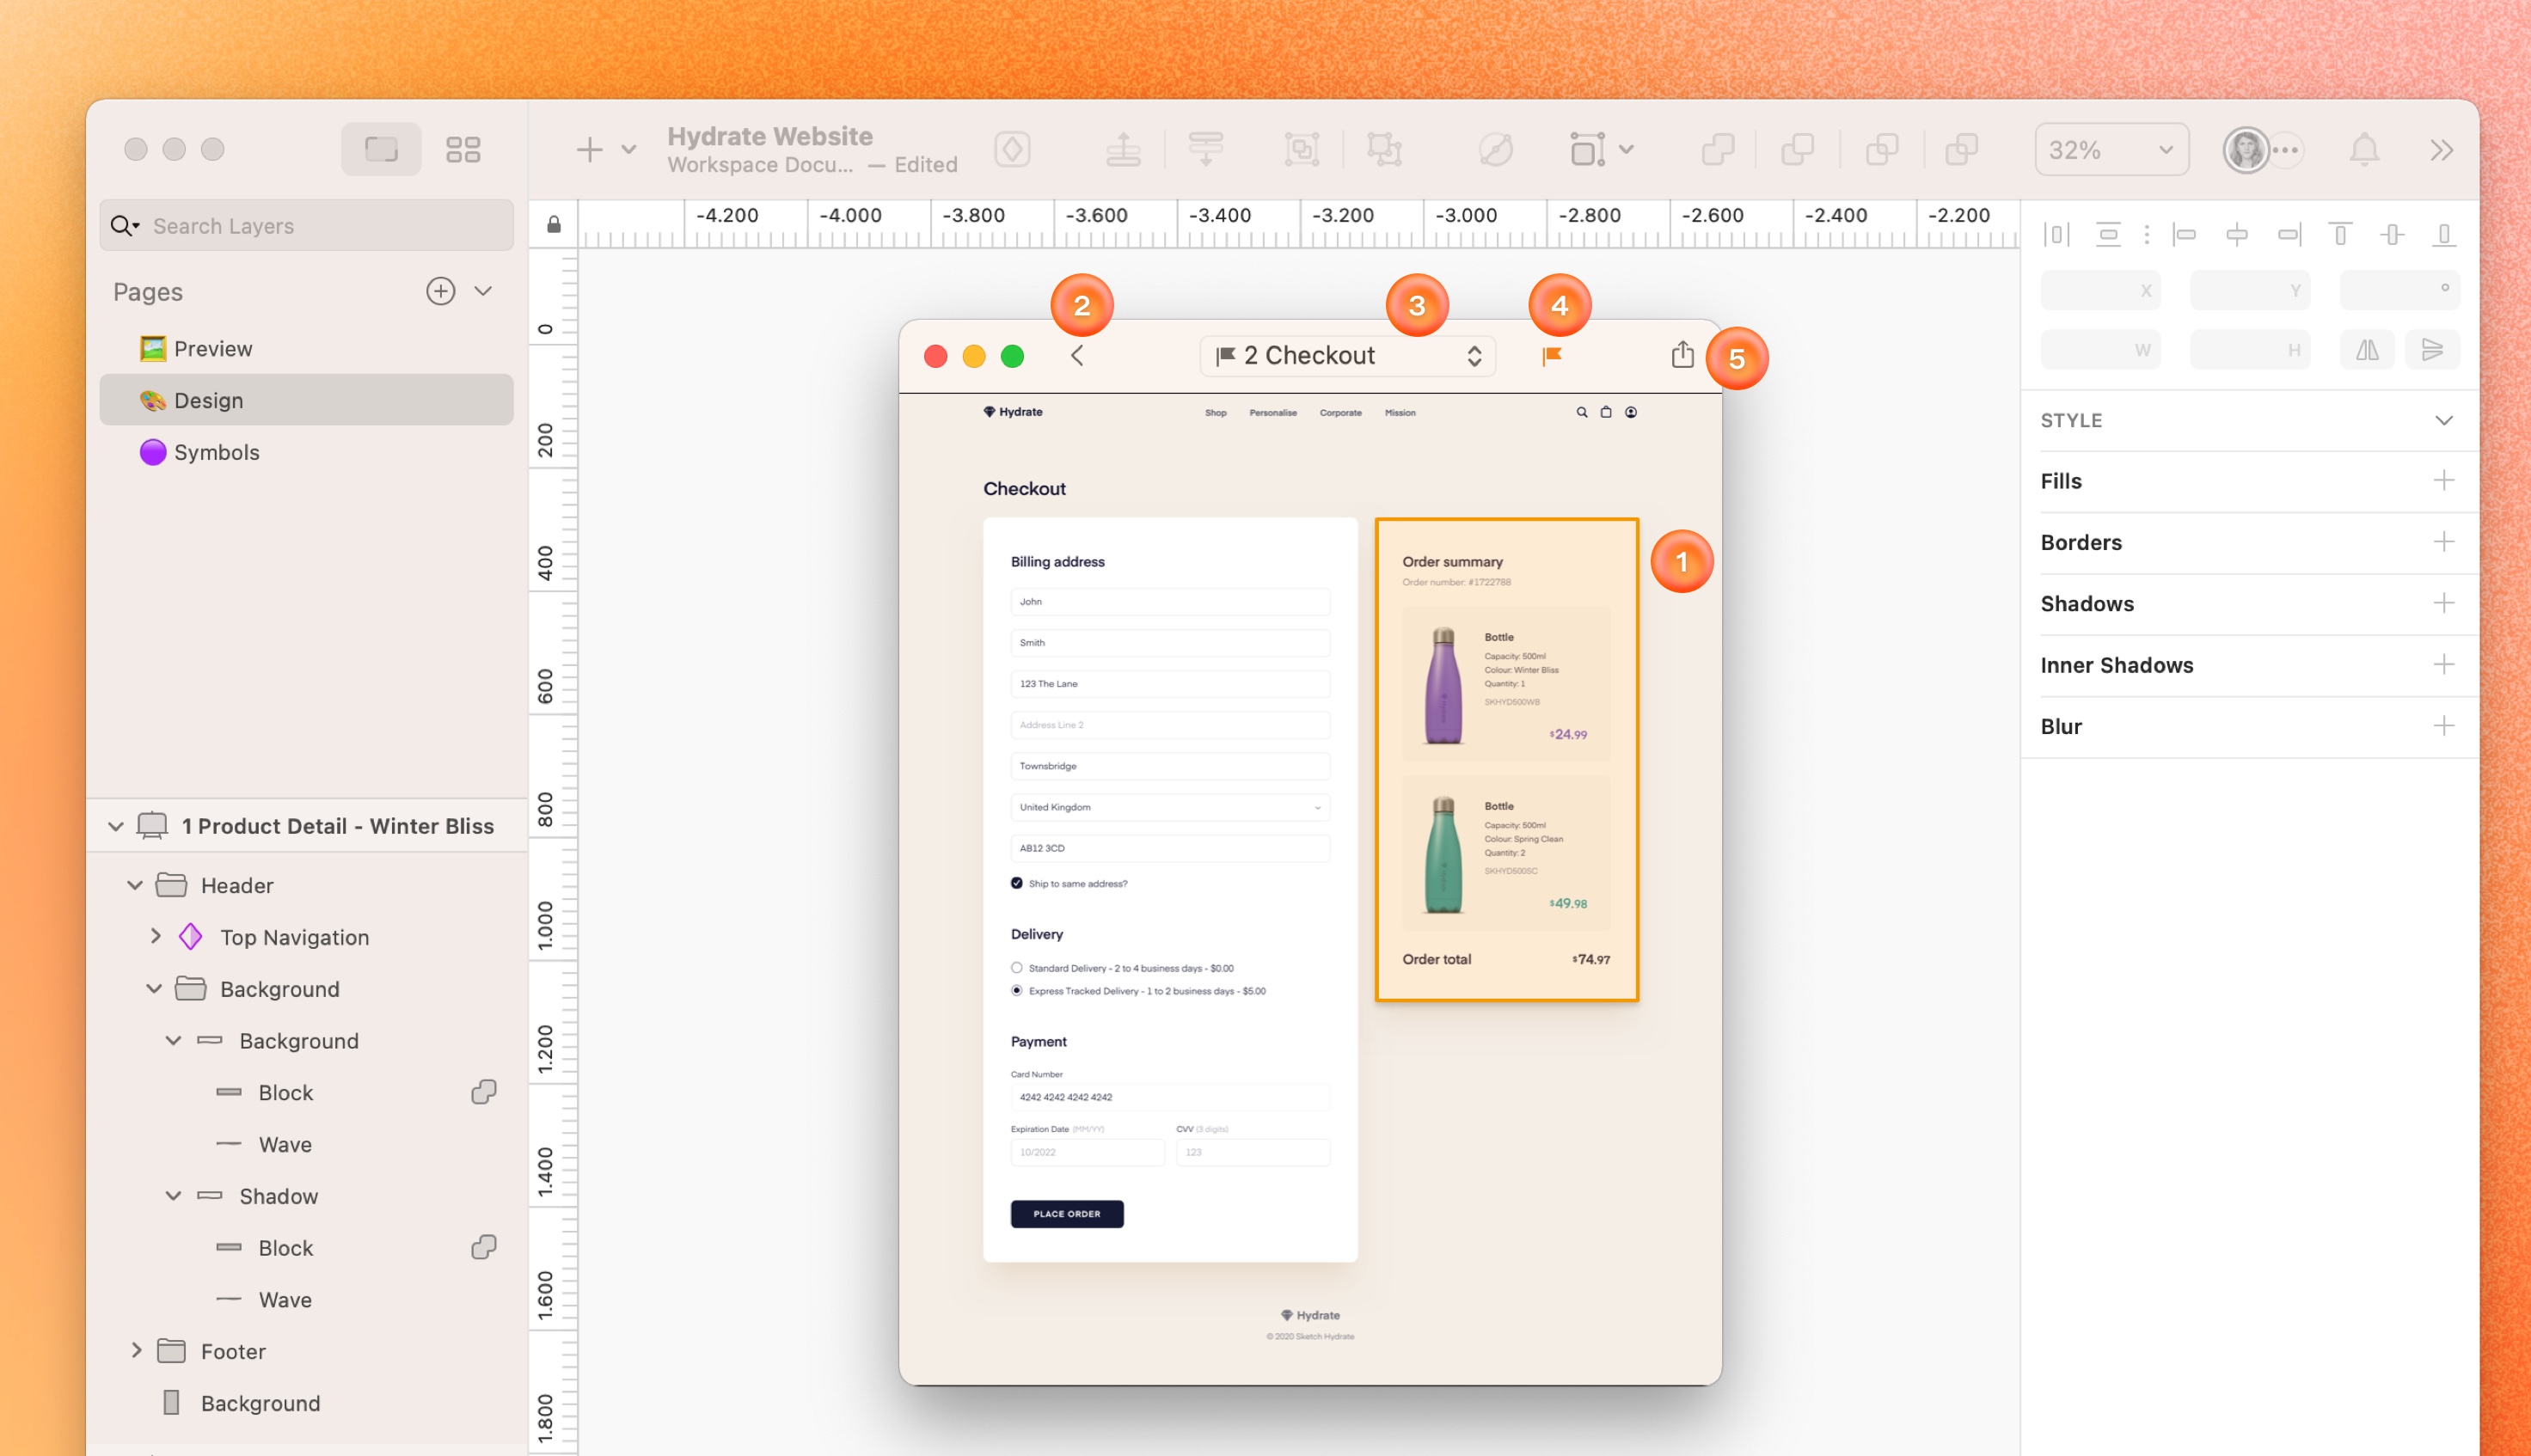The height and width of the screenshot is (1456, 2531).
Task: Add a Fill using its plus button
Action: point(2445,480)
